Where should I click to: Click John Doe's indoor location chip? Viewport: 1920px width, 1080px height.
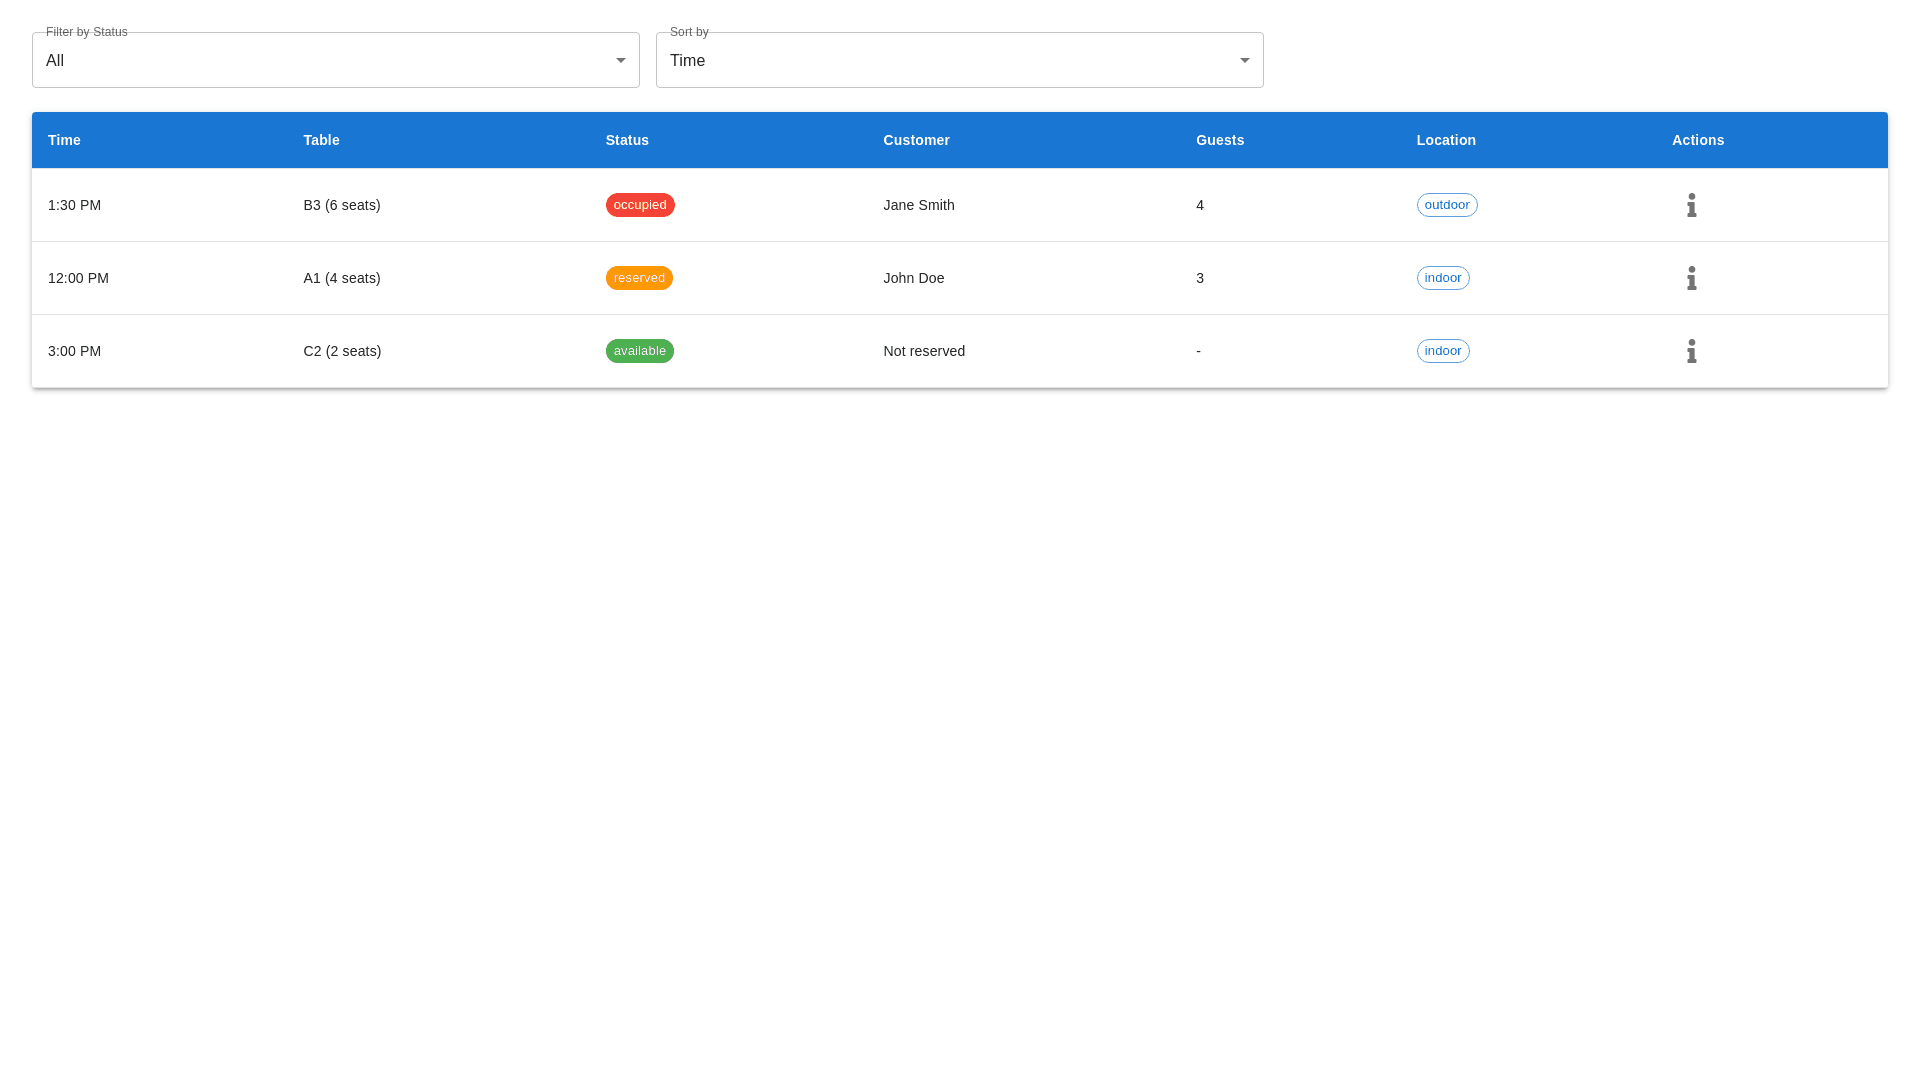[x=1442, y=278]
